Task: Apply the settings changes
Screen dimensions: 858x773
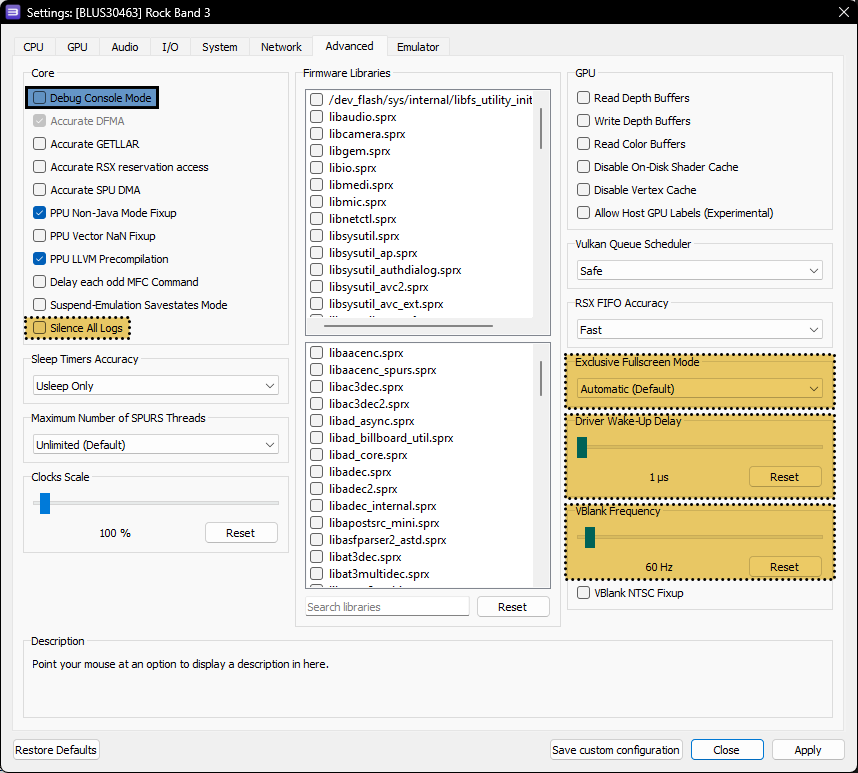Action: click(808, 750)
